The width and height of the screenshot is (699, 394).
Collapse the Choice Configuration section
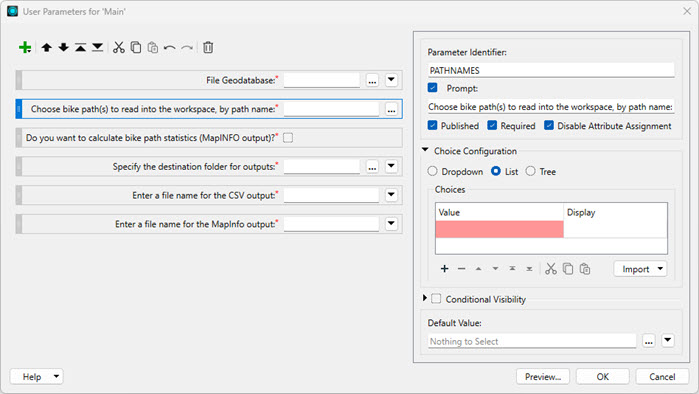[425, 150]
